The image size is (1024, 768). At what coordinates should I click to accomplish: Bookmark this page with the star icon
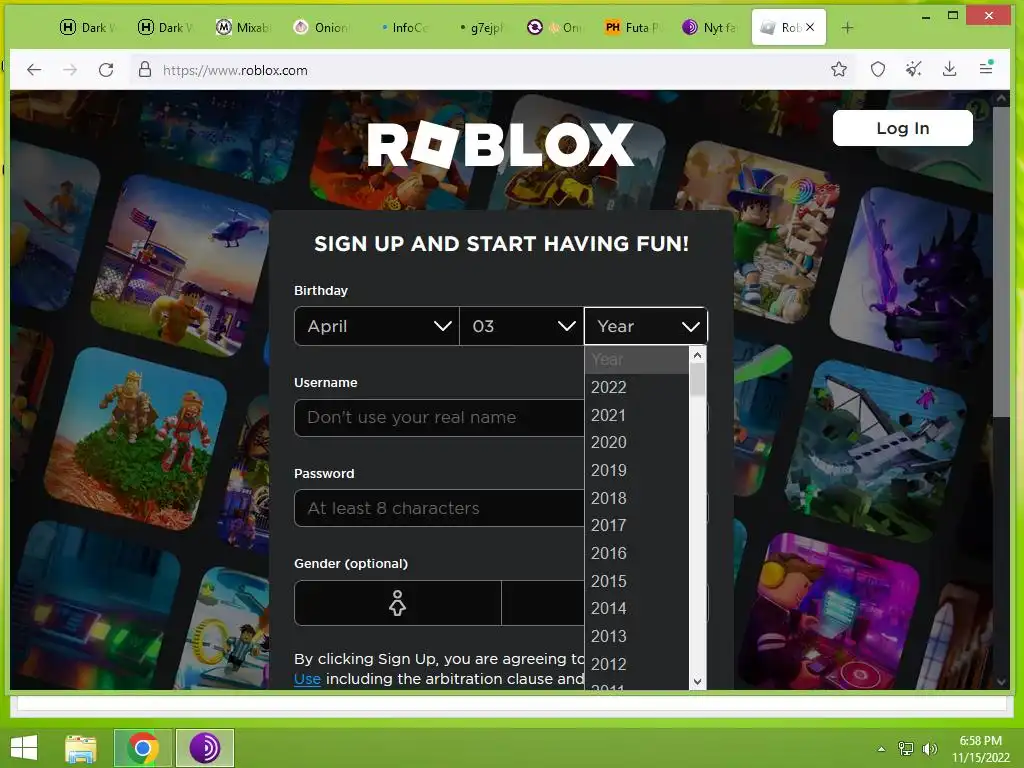point(839,69)
